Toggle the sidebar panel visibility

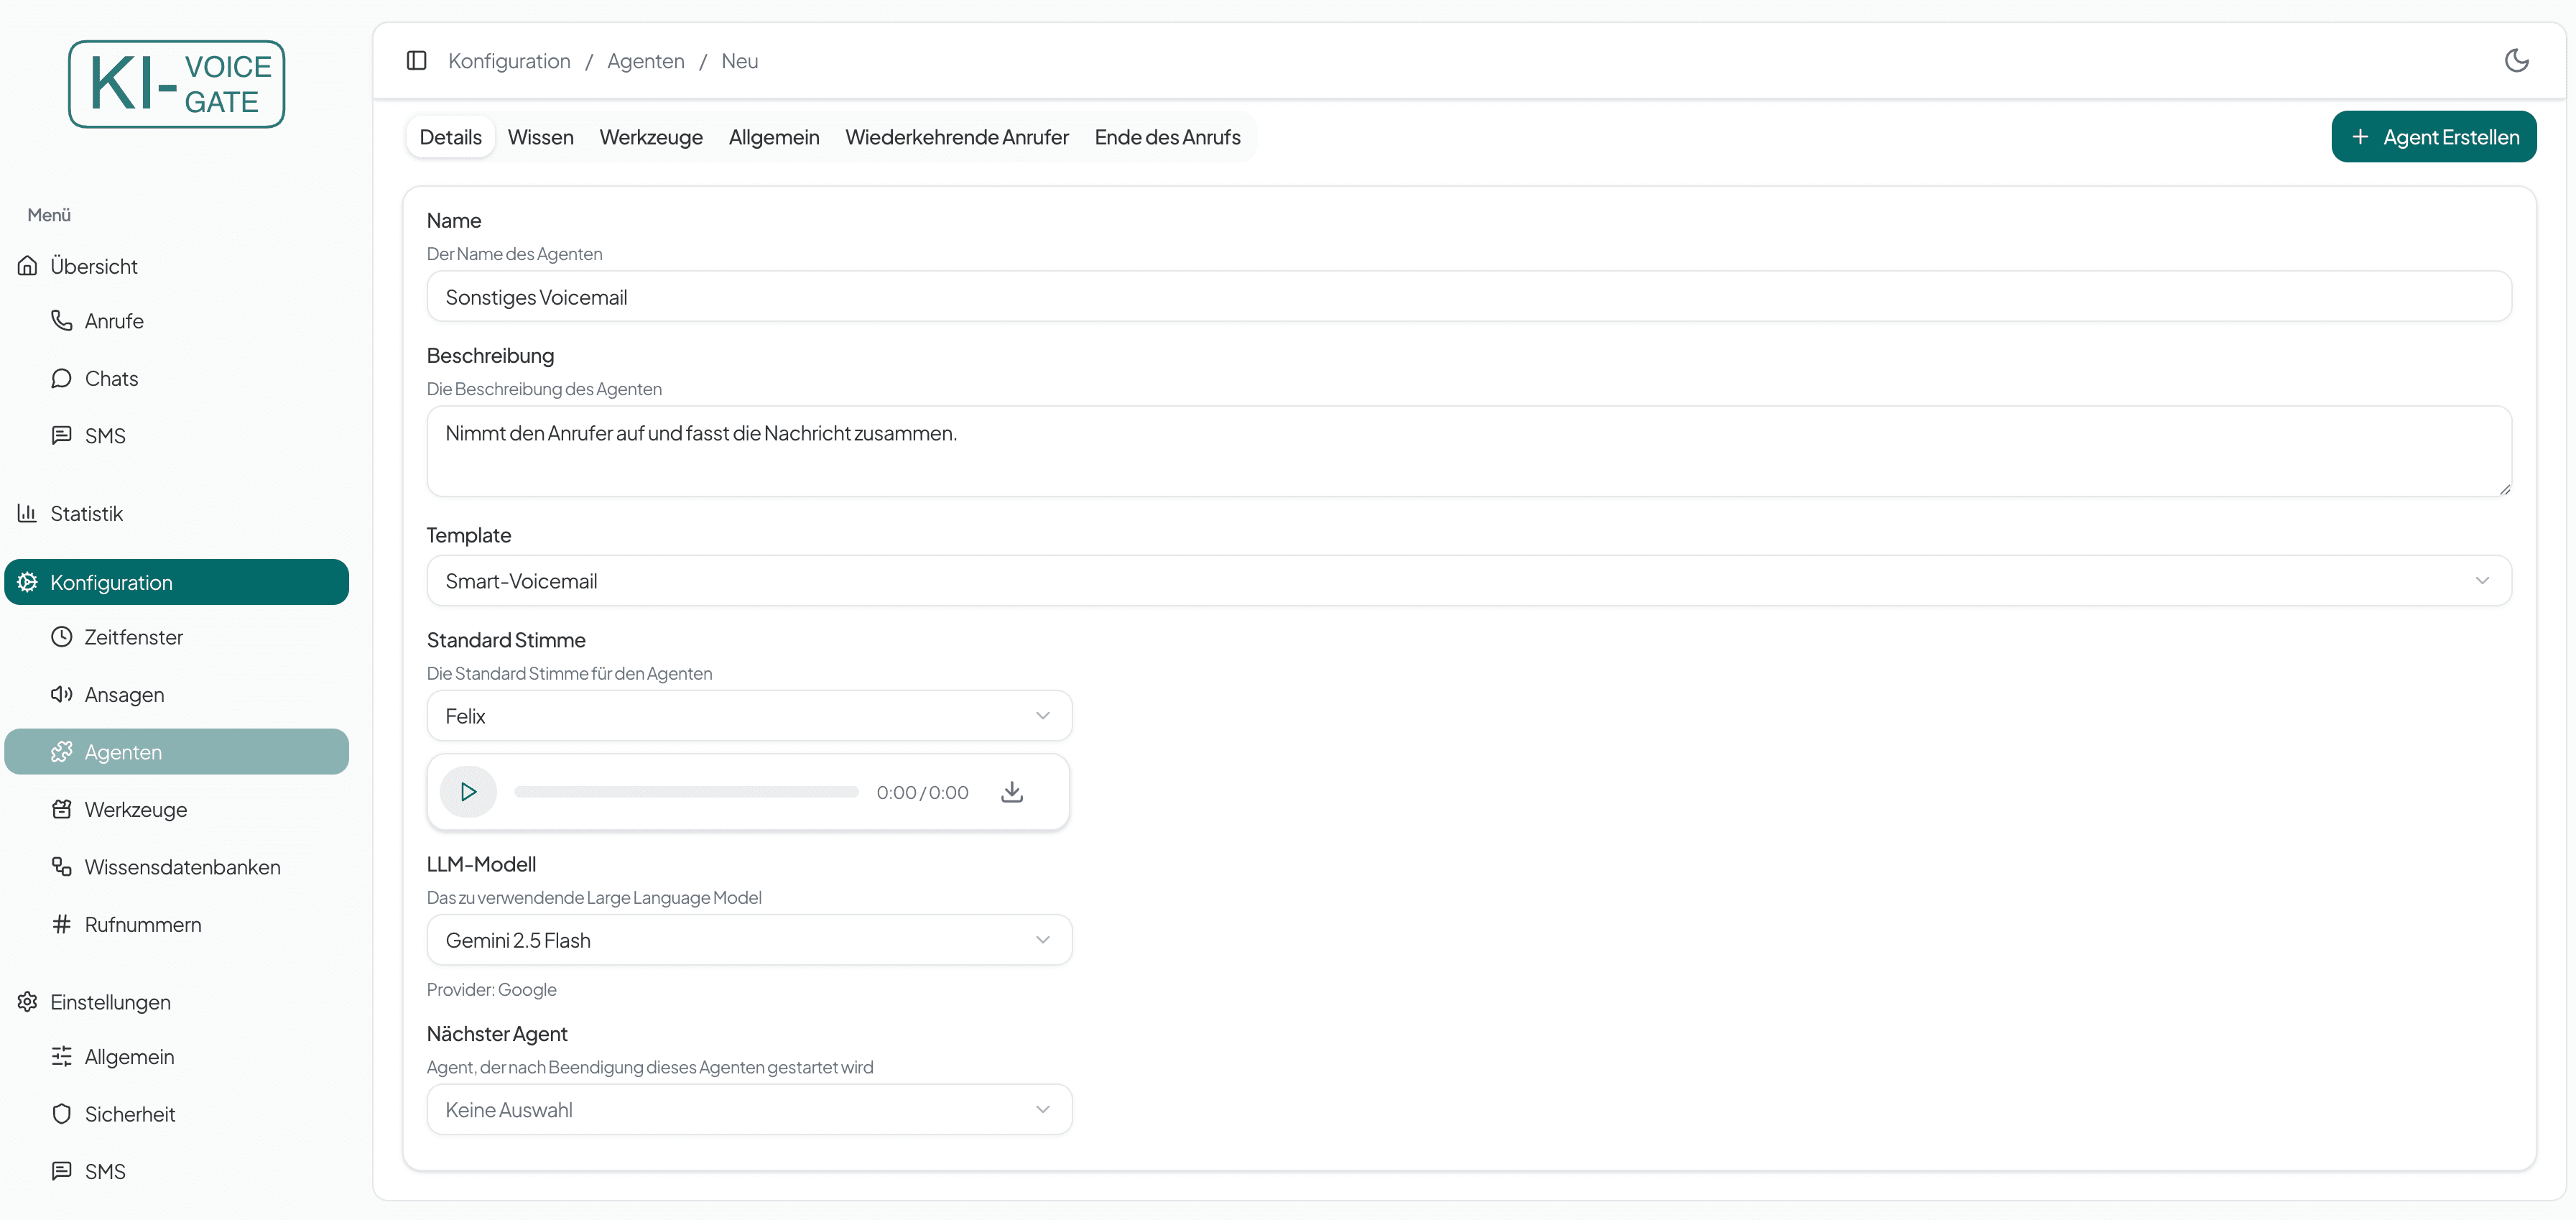click(417, 60)
